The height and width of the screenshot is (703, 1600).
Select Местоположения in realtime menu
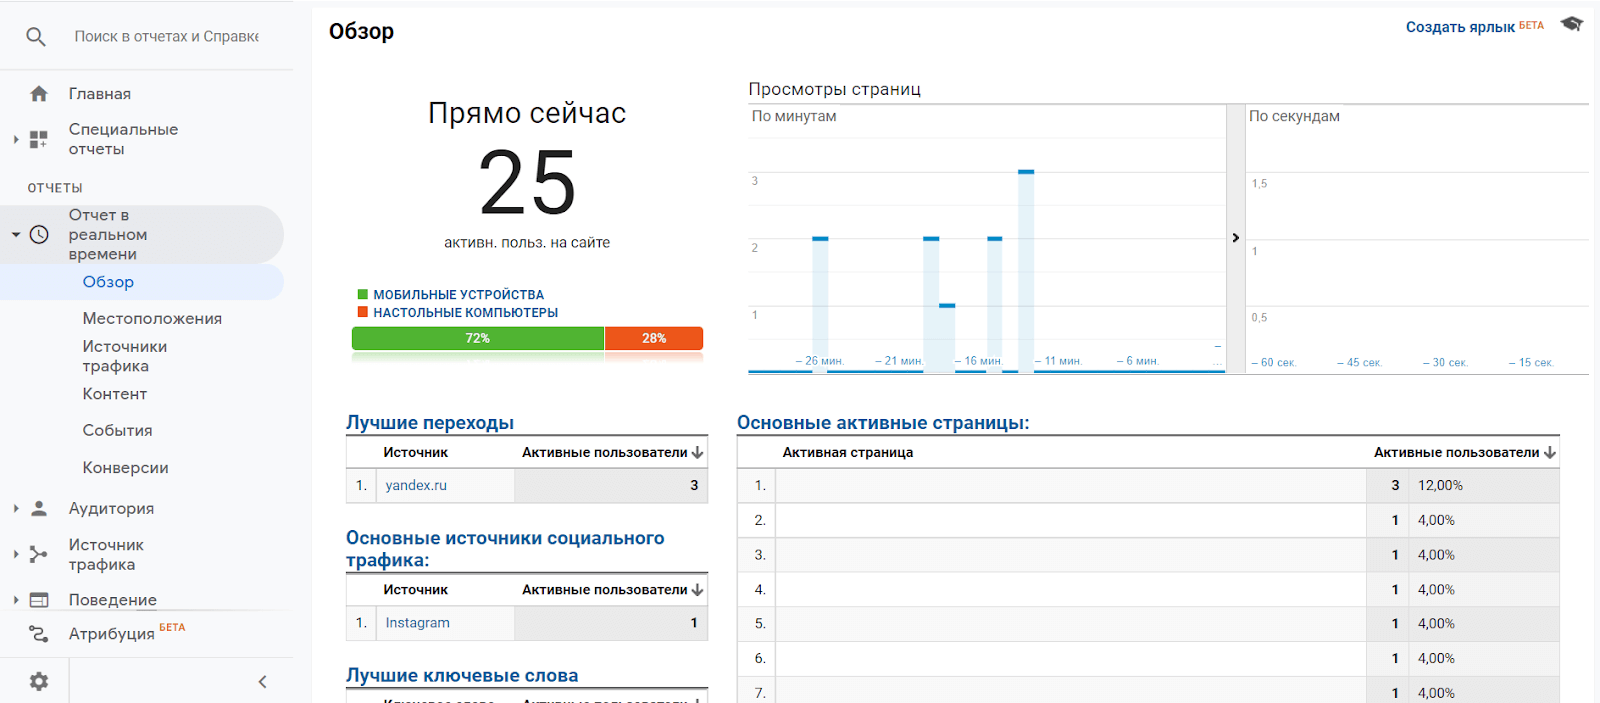(x=152, y=319)
